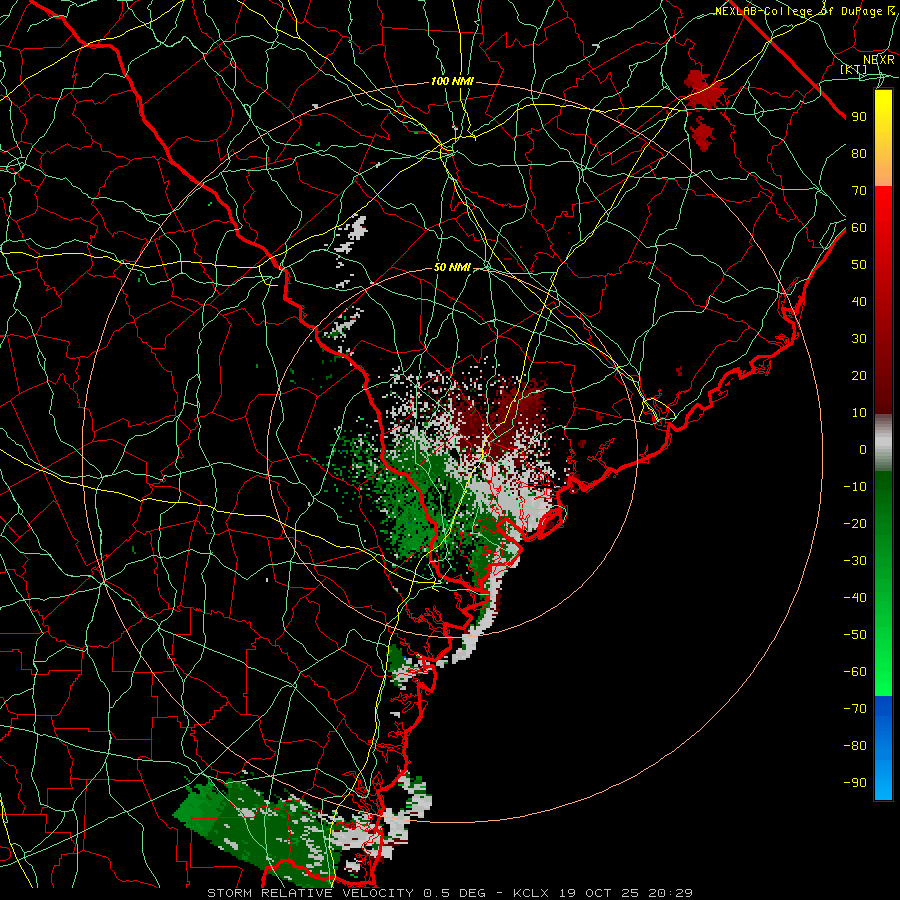Click the "NEXR" label above the color scale
Screen dimensions: 900x900
pos(879,60)
